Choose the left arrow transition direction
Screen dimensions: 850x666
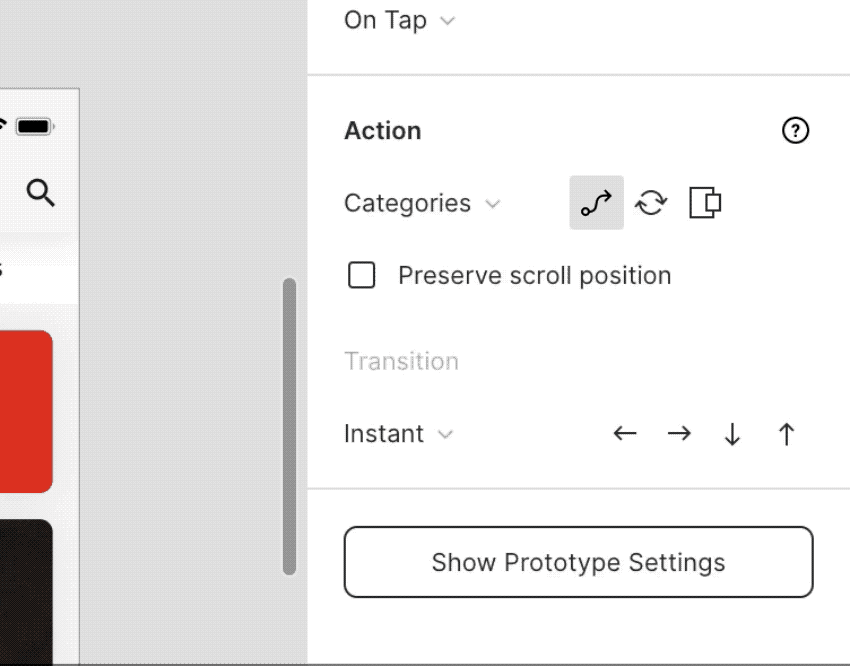(625, 434)
